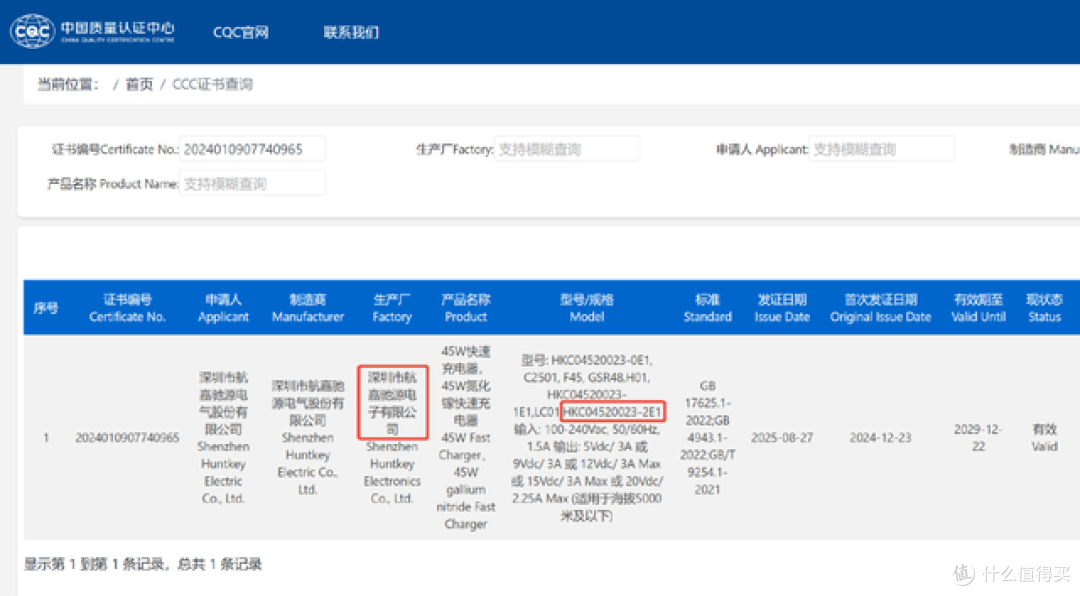Click the 发证日期 Issue Date column header
Screen dimensions: 1080x596
[782, 308]
